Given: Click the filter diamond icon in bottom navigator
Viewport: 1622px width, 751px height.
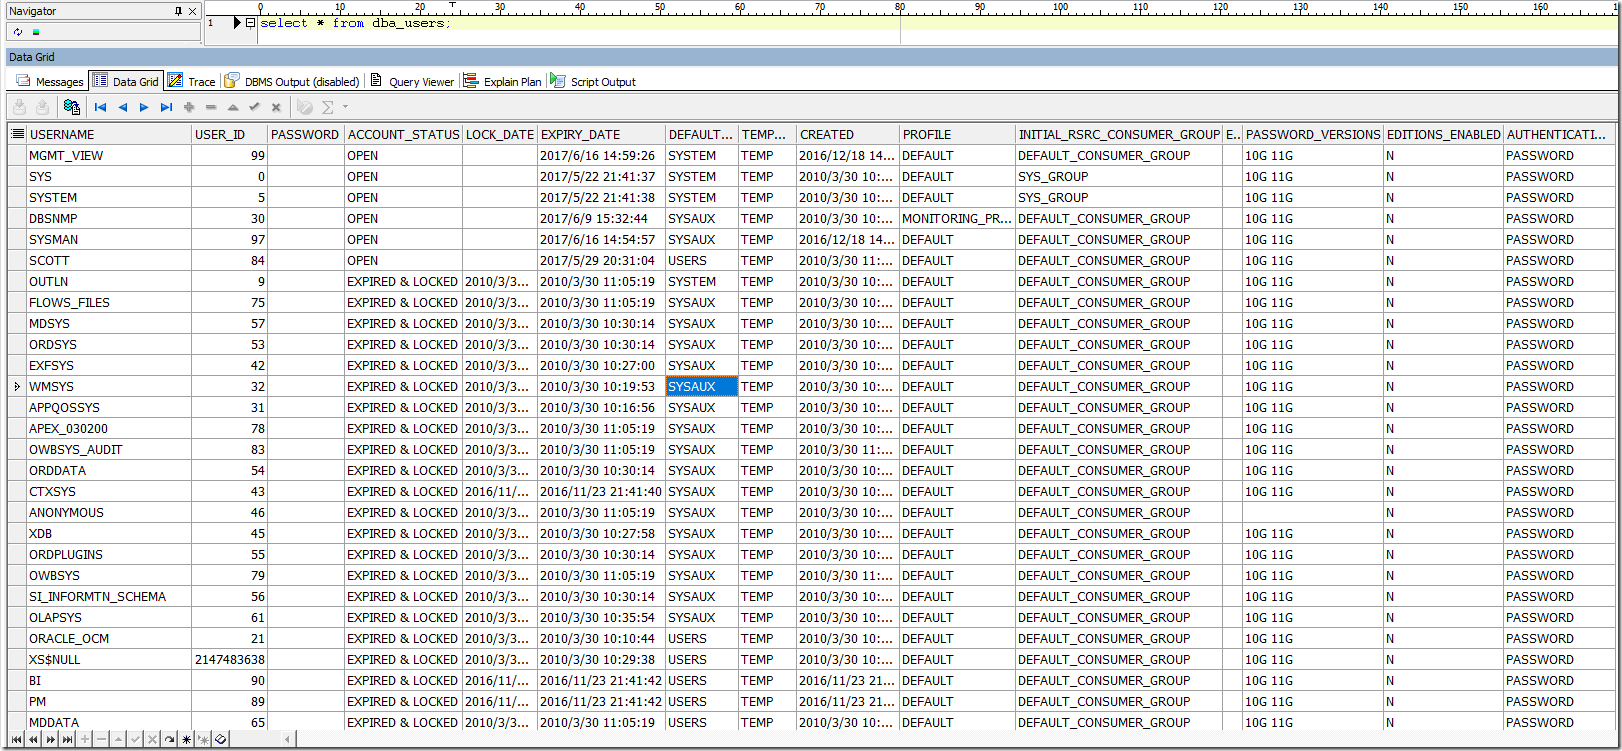Looking at the screenshot, I should point(221,739).
